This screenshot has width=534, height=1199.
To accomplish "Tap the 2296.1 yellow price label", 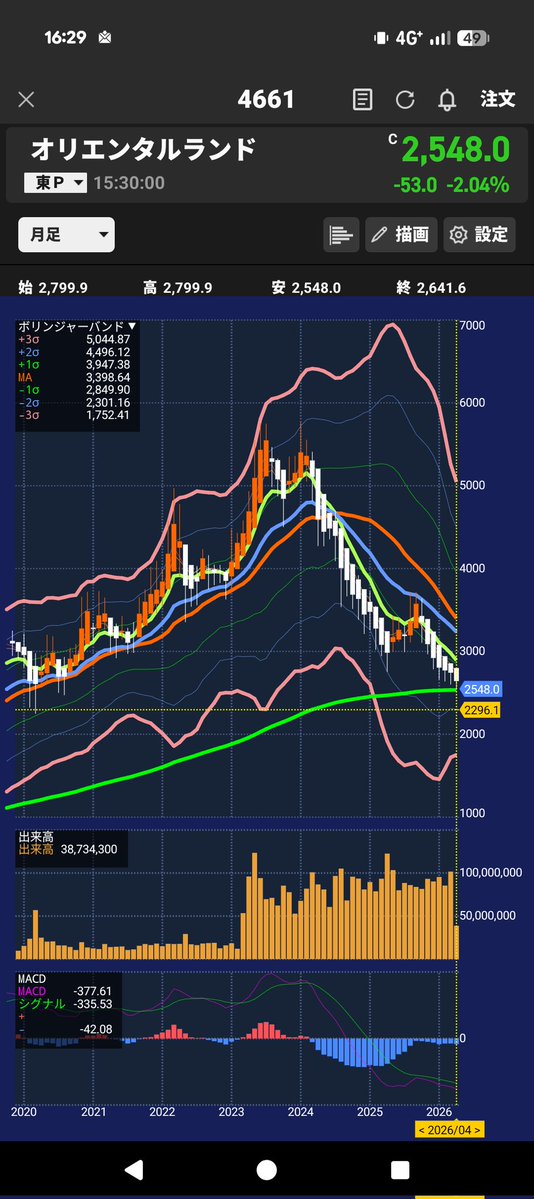I will tap(481, 710).
